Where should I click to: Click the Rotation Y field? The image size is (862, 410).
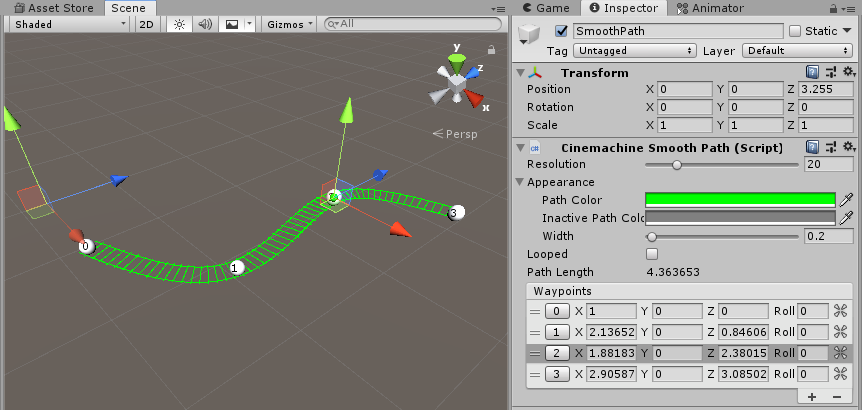[x=755, y=107]
